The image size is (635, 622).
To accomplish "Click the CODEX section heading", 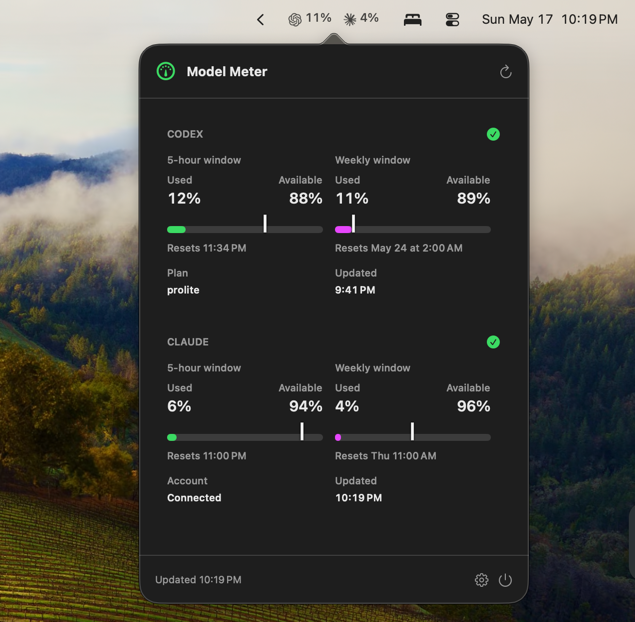I will pyautogui.click(x=185, y=134).
